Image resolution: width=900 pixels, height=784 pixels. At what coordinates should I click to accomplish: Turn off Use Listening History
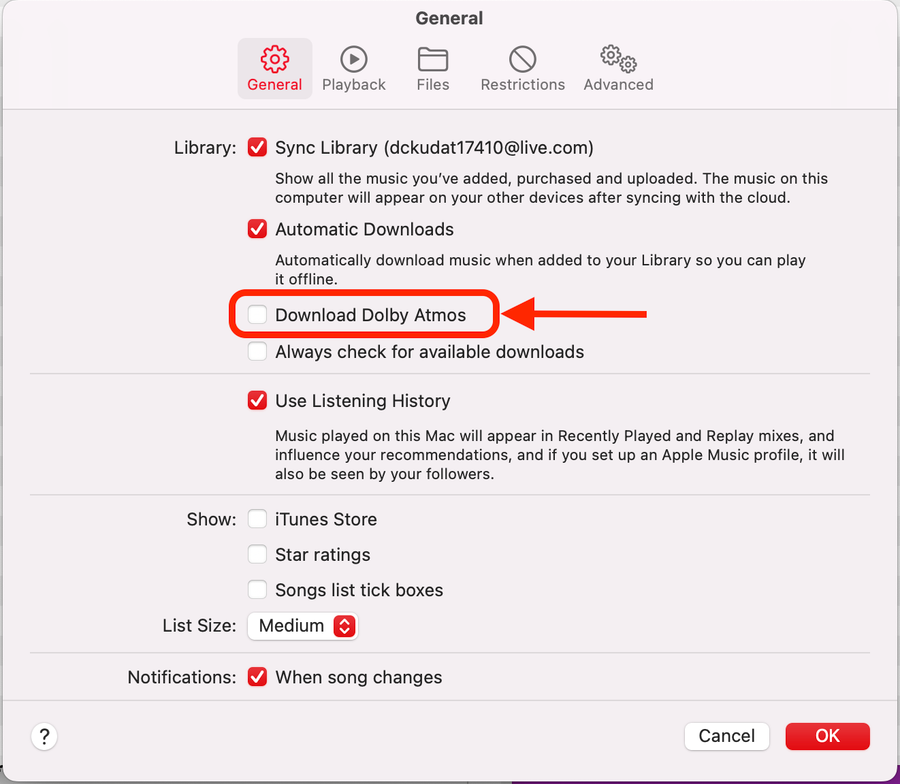[258, 401]
